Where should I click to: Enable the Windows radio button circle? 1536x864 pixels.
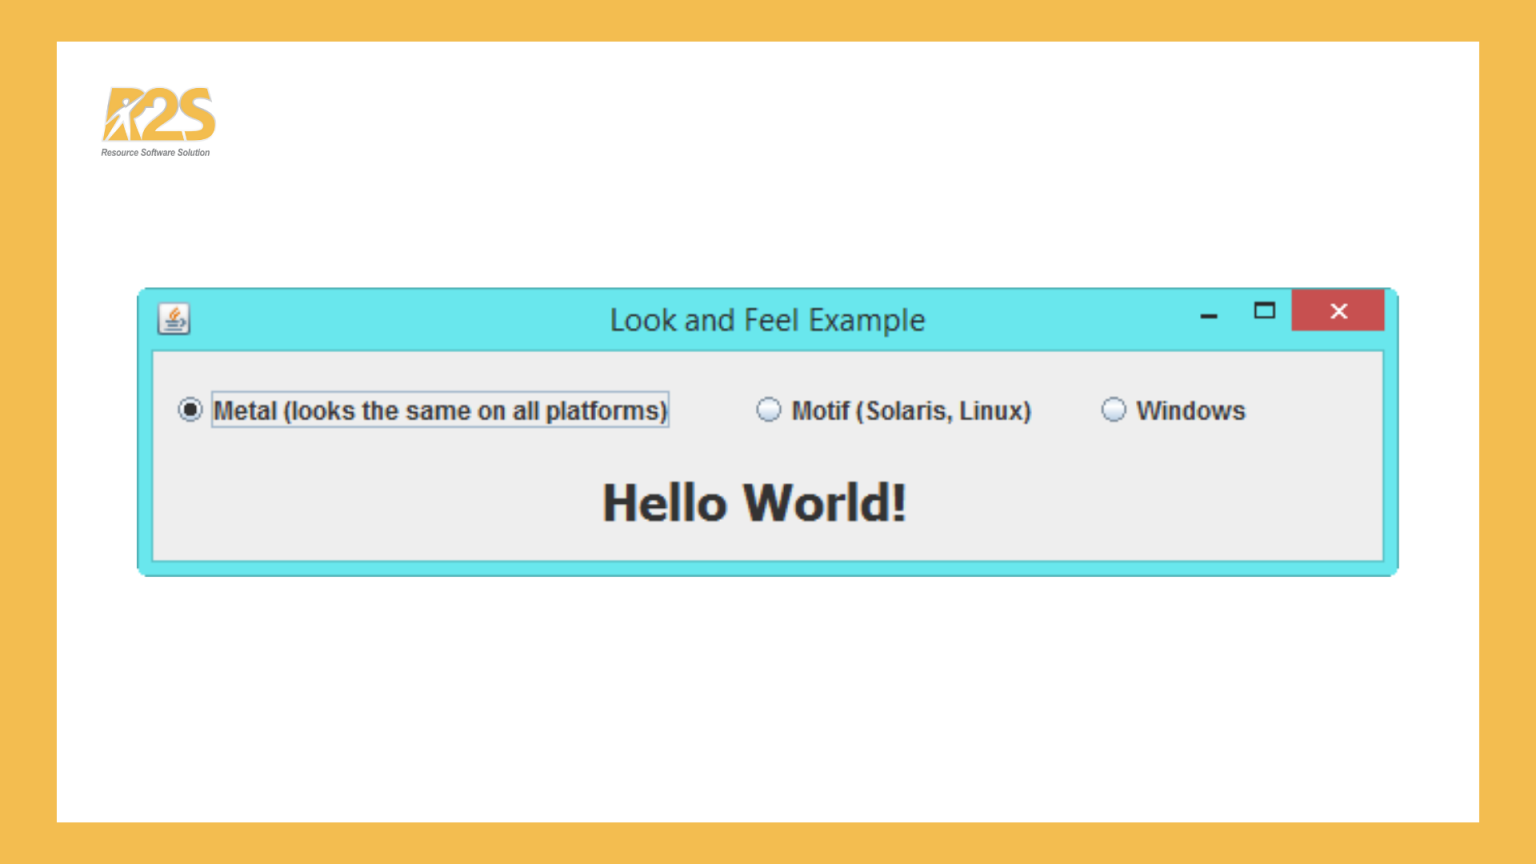pyautogui.click(x=1113, y=410)
